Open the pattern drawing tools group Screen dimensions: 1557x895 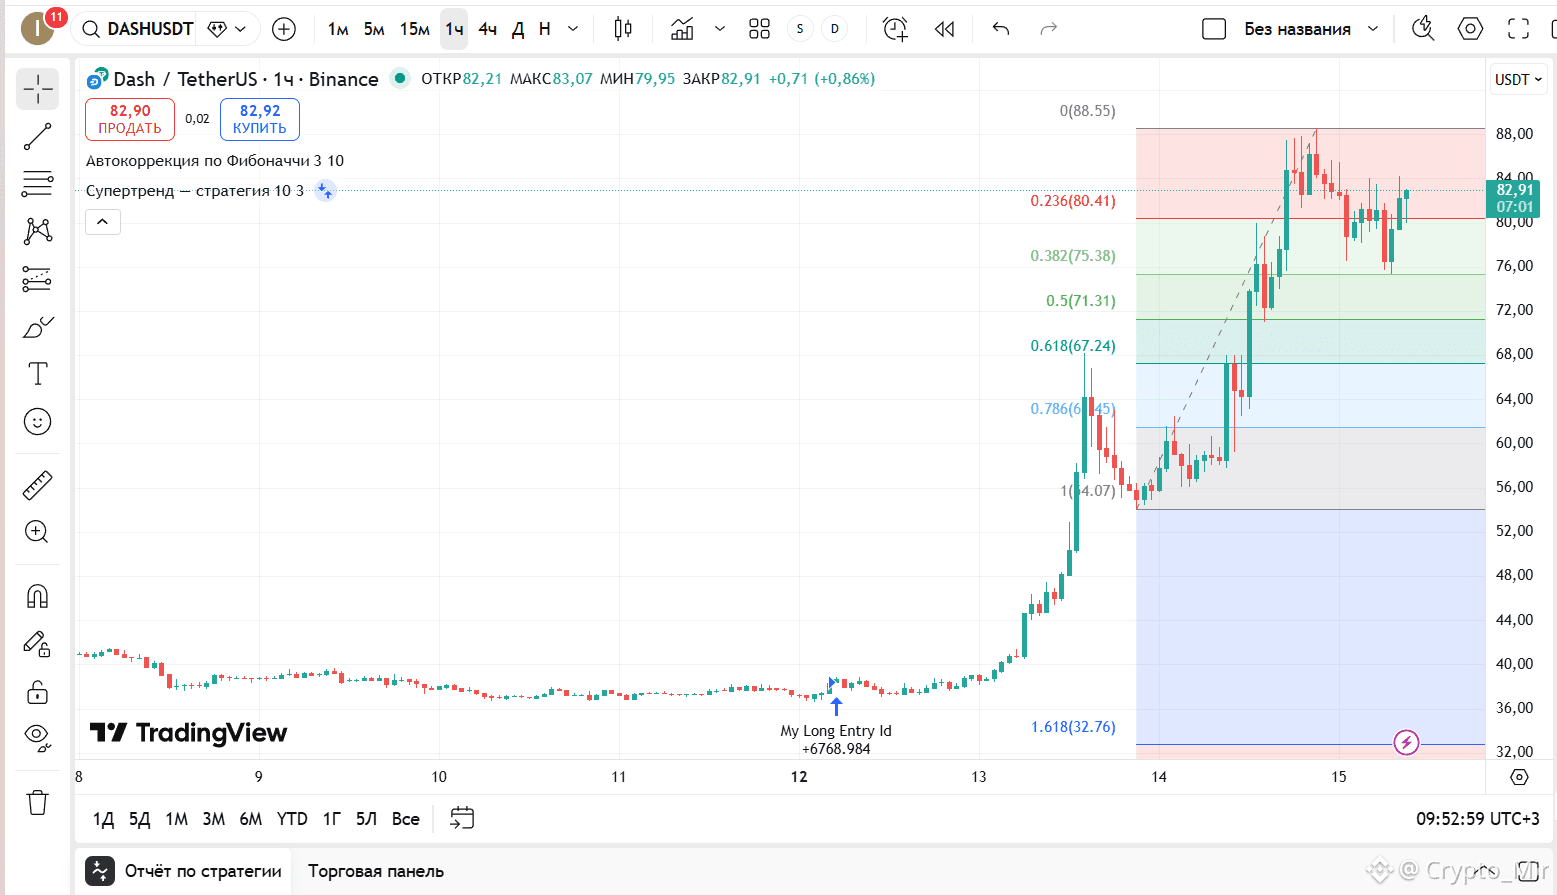pyautogui.click(x=37, y=231)
